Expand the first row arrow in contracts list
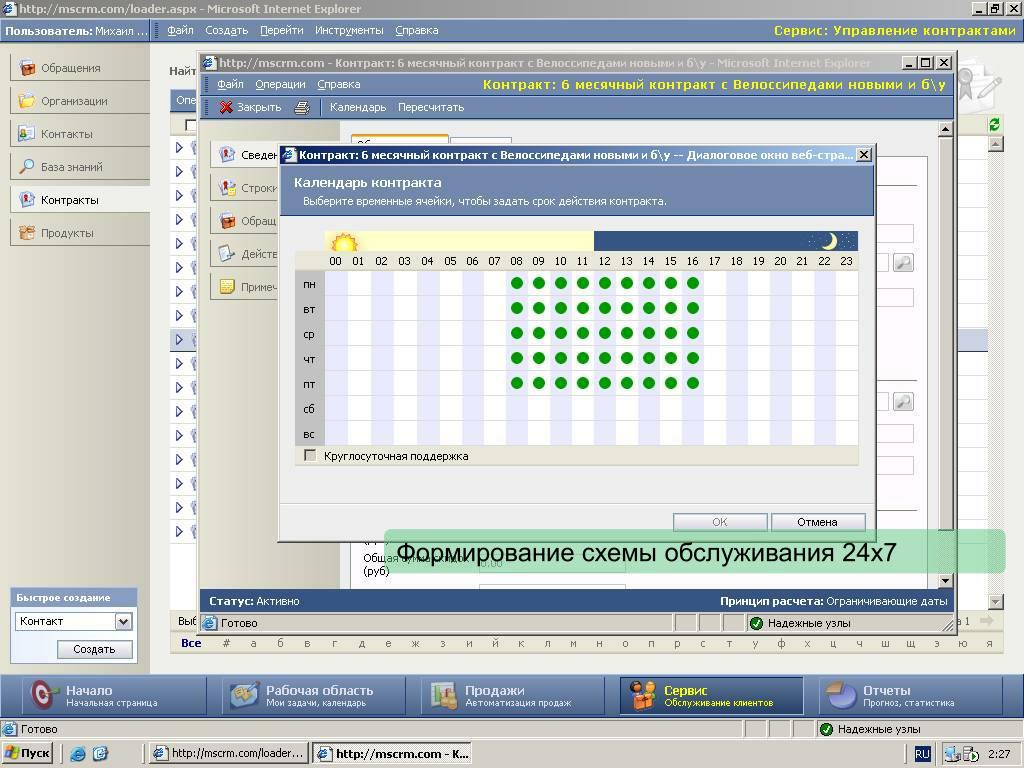Screen dimensions: 1024x768 (x=179, y=147)
